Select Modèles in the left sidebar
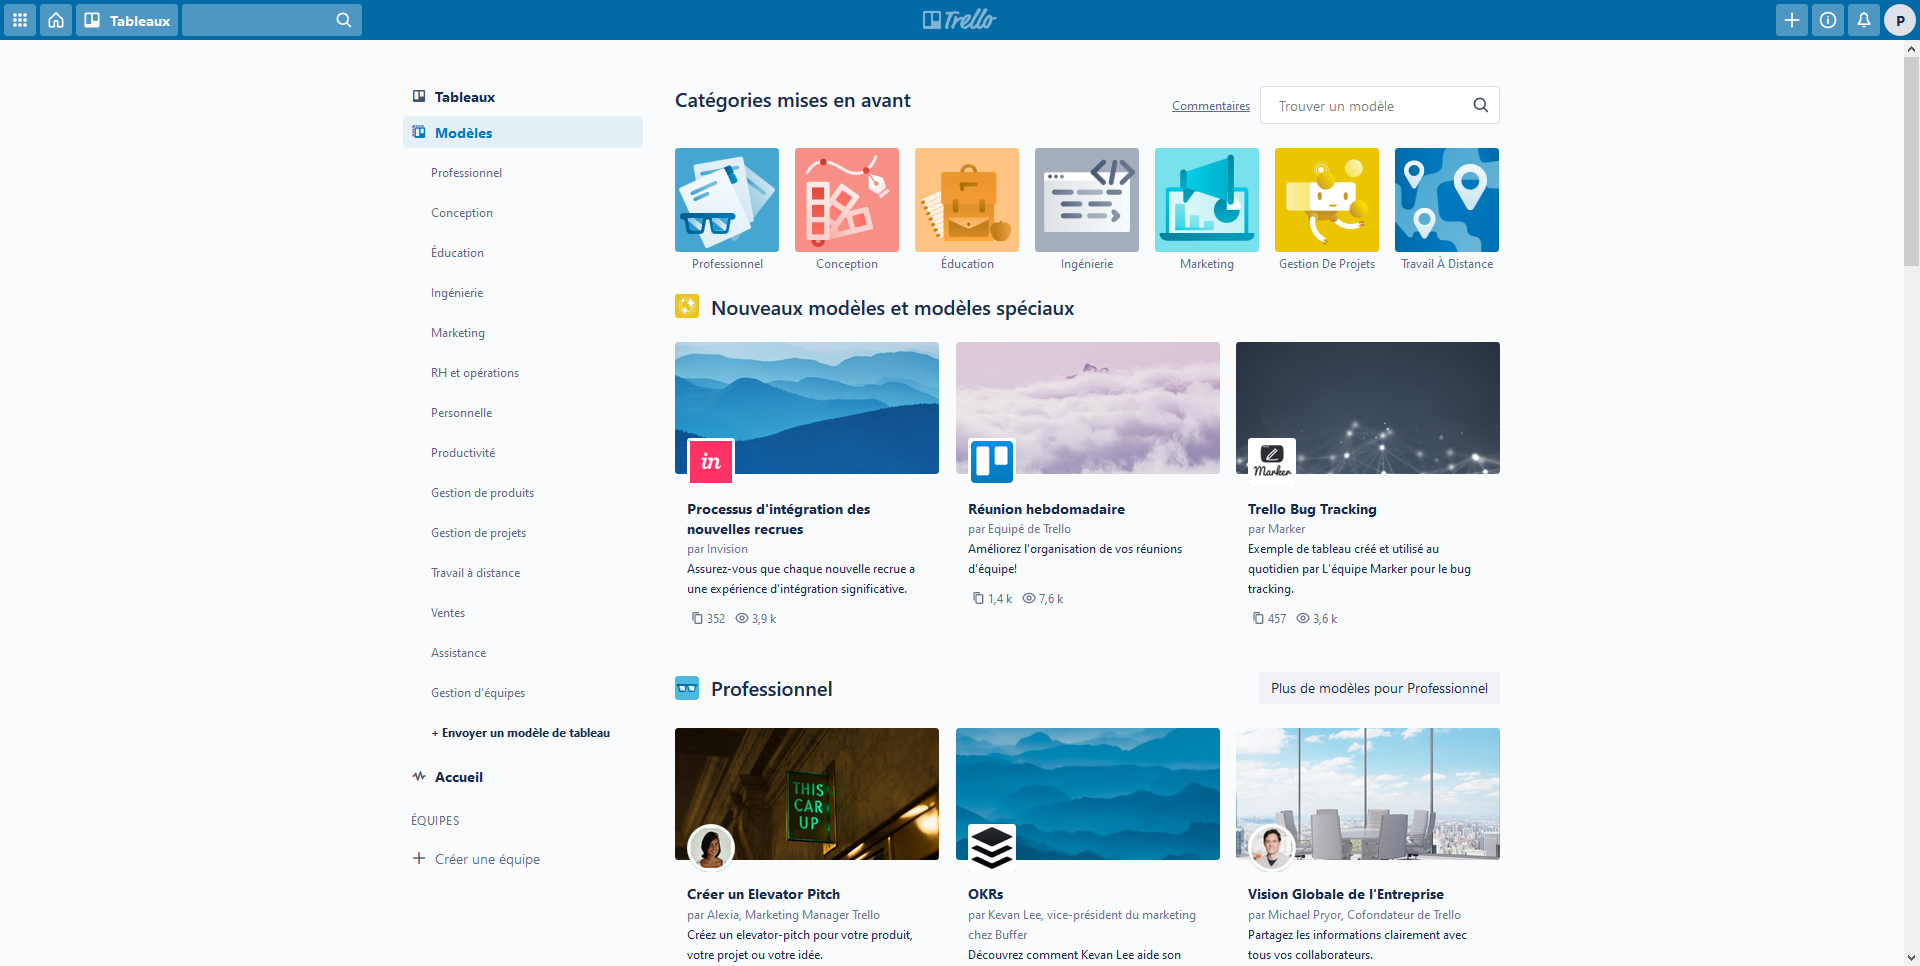This screenshot has height=966, width=1920. coord(523,132)
